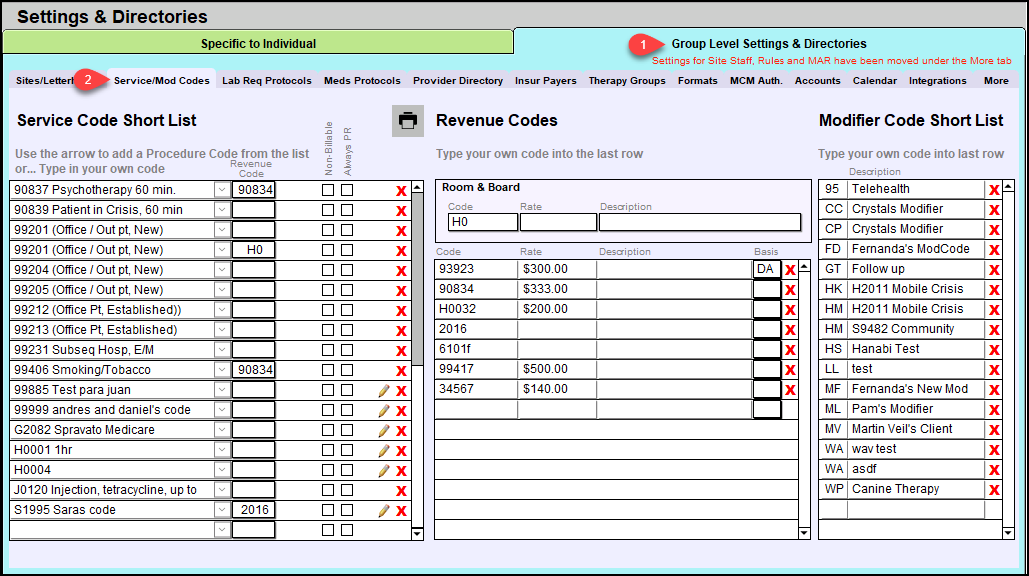Open the Lab Req Protocols tab
This screenshot has width=1029, height=576.
(x=267, y=81)
